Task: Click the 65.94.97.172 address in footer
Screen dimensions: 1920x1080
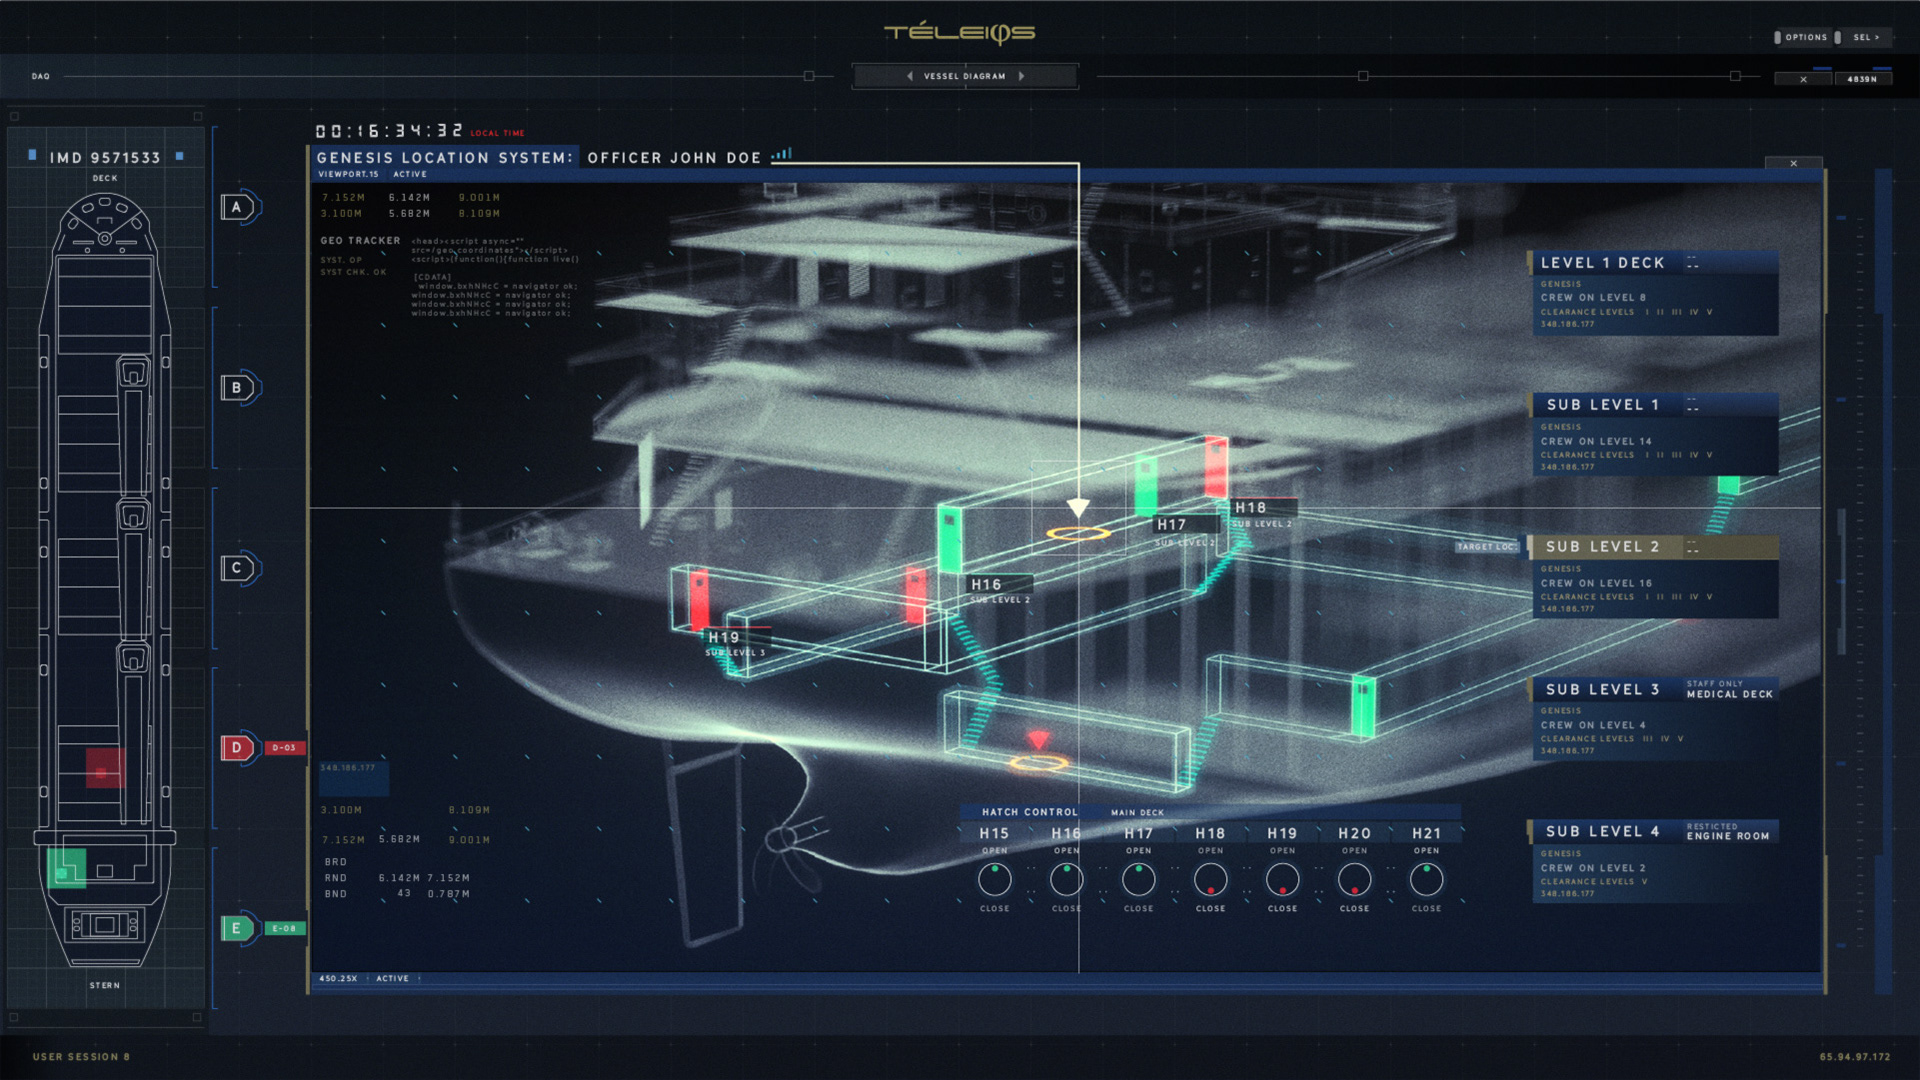Action: pyautogui.click(x=1855, y=1057)
